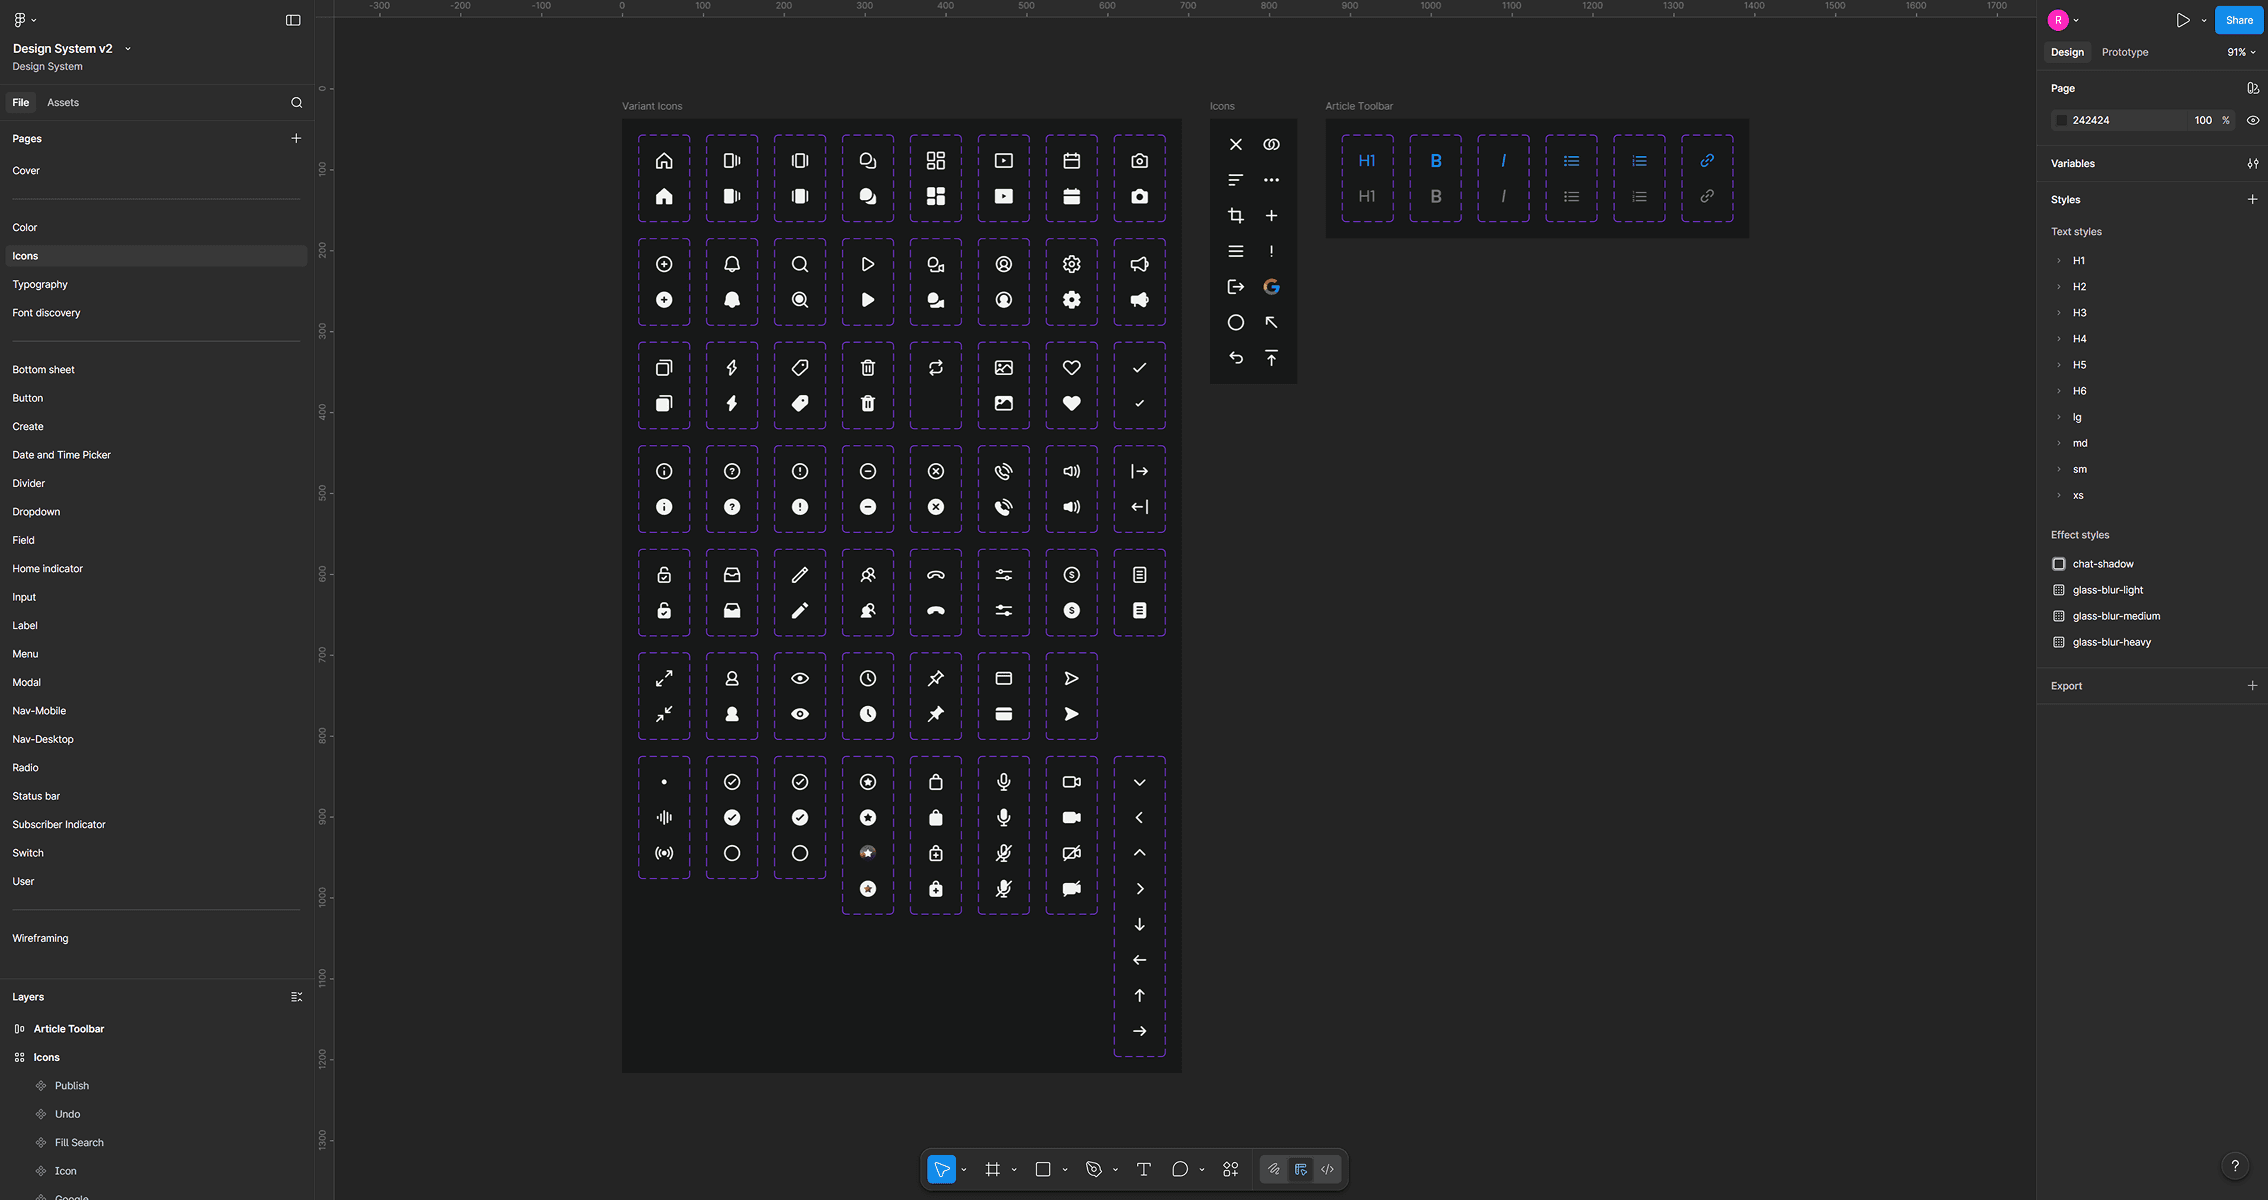Switch to the Prototype tab

(x=2124, y=52)
